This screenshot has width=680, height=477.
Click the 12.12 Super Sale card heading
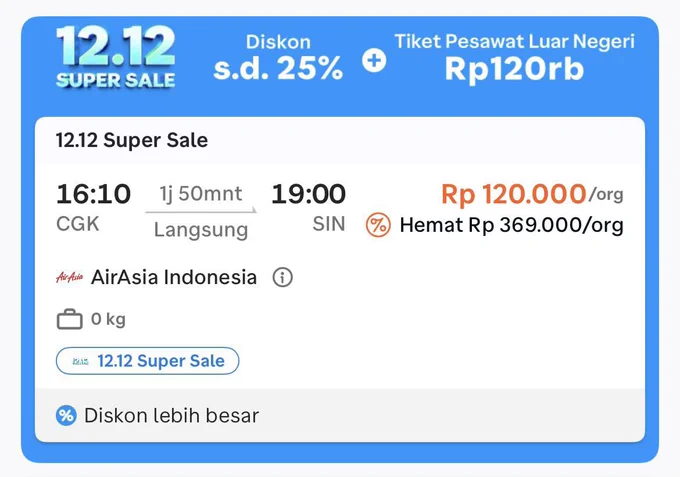tap(132, 140)
